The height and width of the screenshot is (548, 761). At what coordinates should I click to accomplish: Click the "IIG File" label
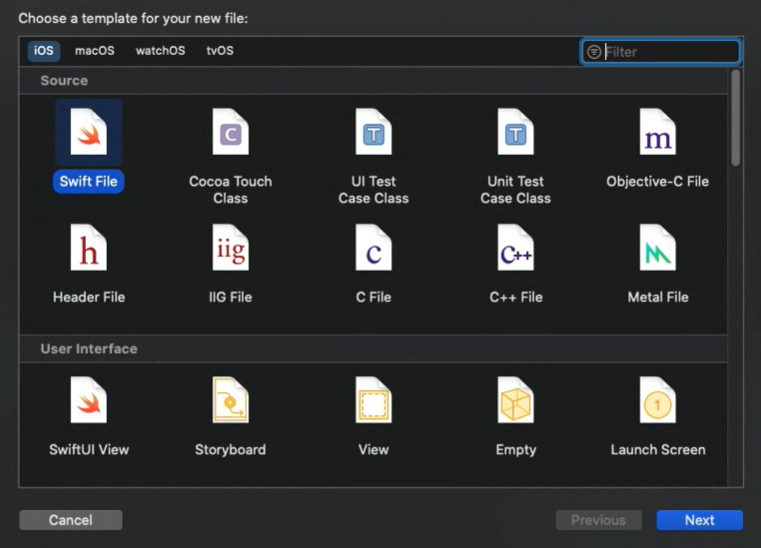point(231,297)
